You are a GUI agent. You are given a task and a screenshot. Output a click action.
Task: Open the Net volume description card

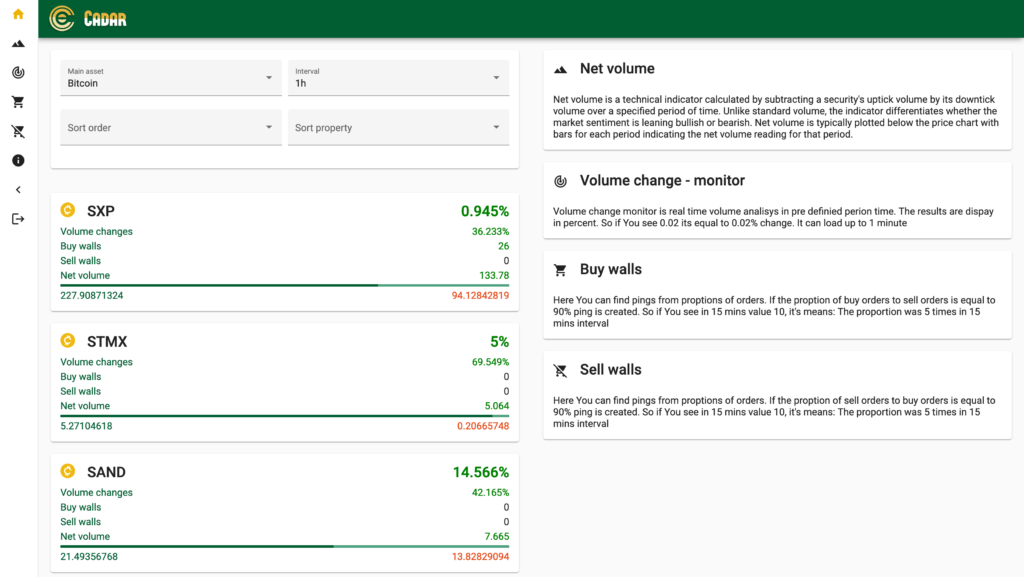[777, 100]
